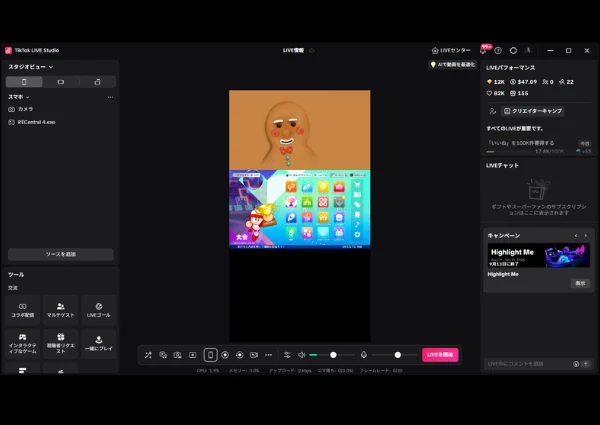Open the 視聴者リクエスト tool
Image resolution: width=600 pixels, height=425 pixels.
pyautogui.click(x=60, y=344)
